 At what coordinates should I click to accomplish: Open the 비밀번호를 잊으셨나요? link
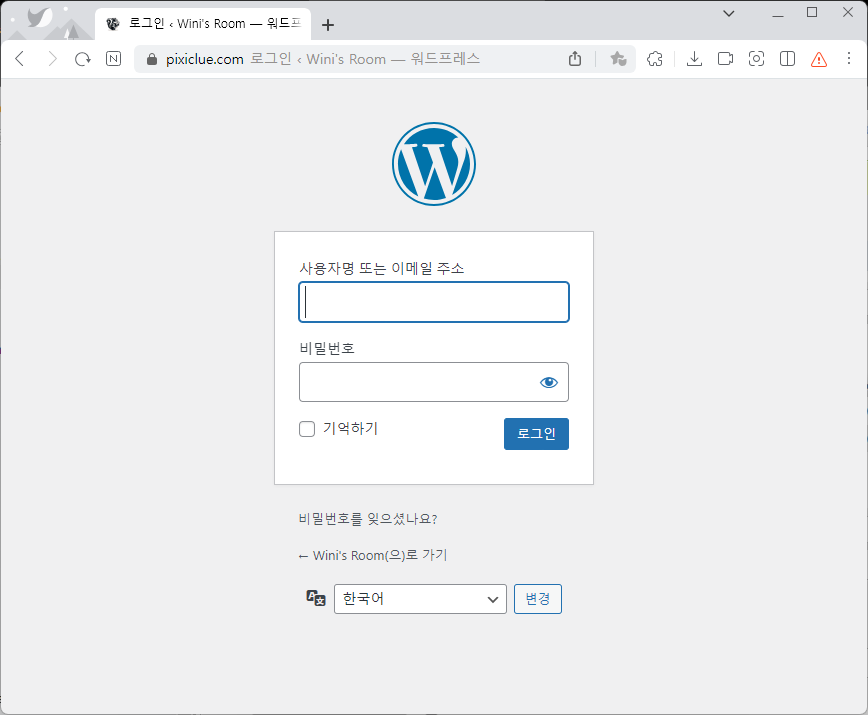click(x=368, y=519)
